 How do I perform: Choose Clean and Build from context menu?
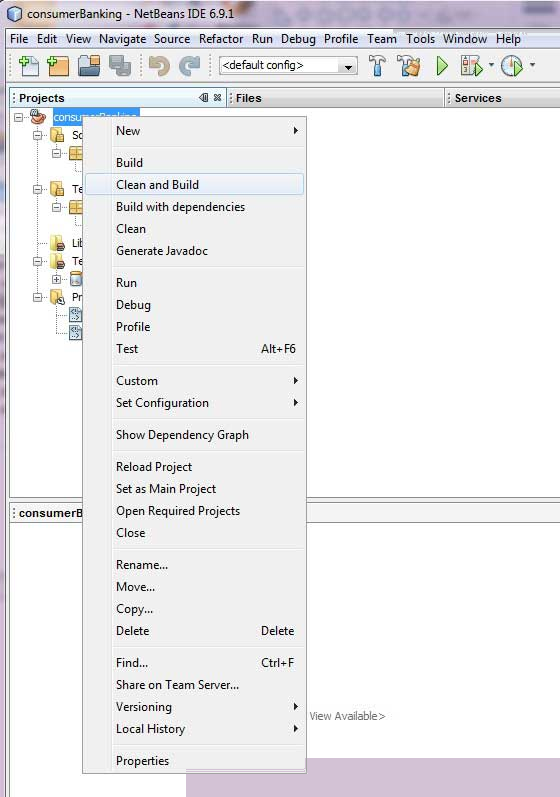195,185
